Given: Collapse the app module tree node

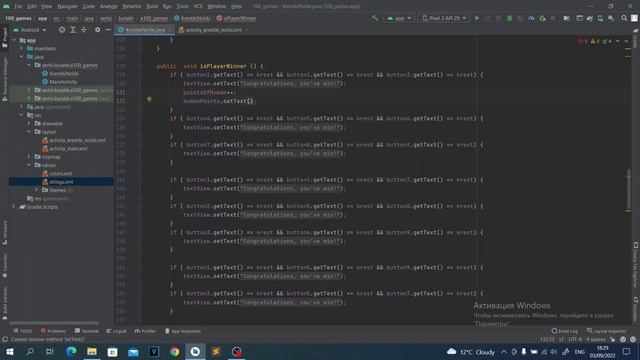Looking at the screenshot, I should 14,40.
